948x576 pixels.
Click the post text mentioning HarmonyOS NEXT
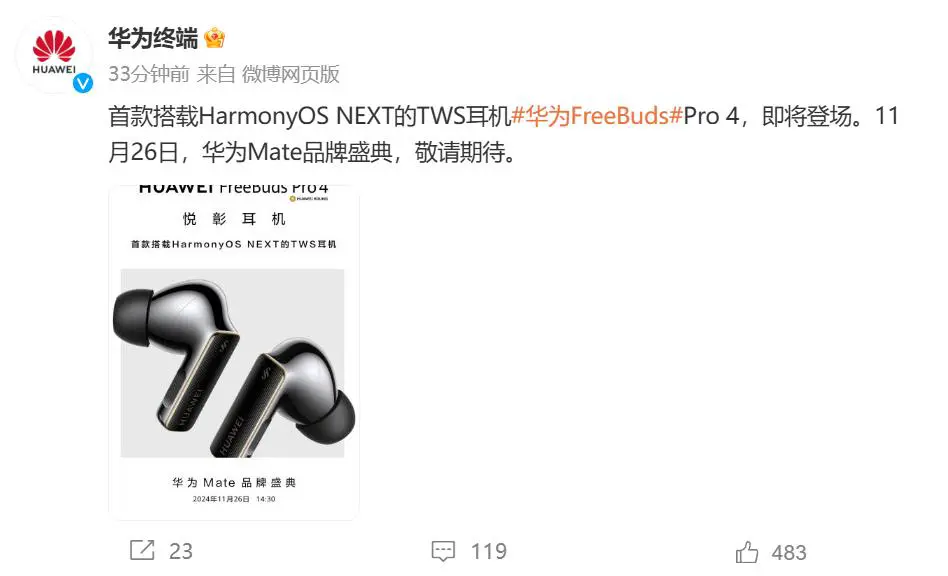click(x=503, y=134)
